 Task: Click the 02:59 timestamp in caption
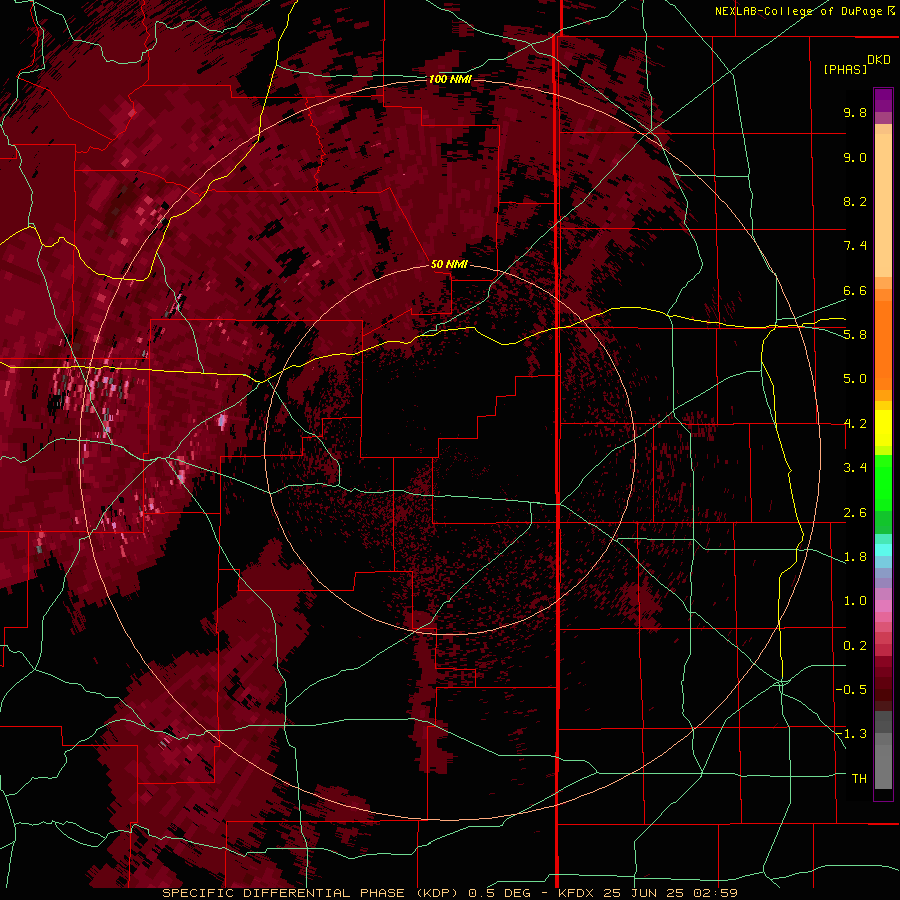717,893
